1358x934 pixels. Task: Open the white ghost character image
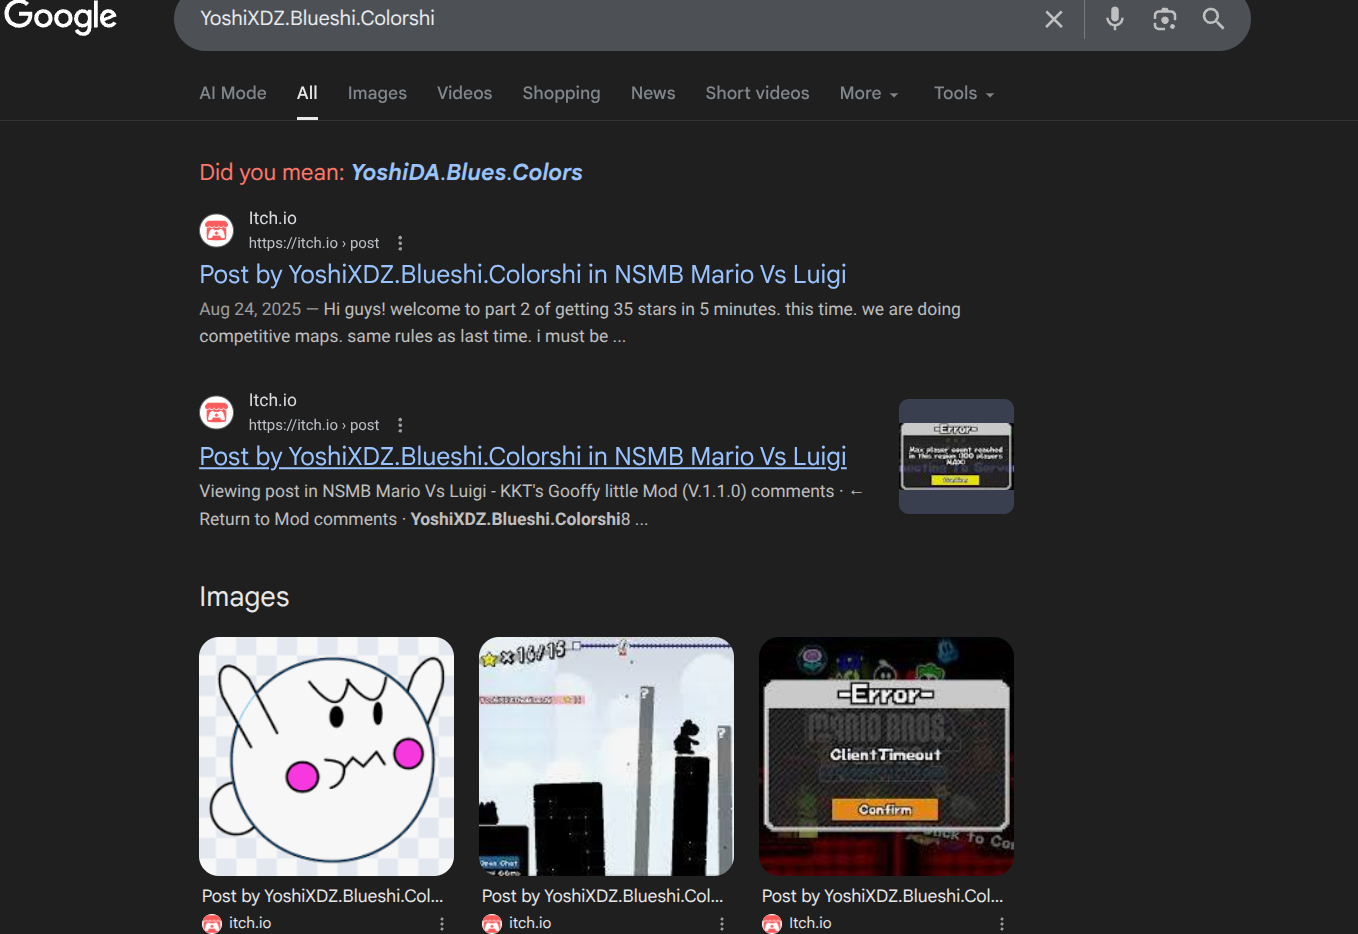point(326,756)
